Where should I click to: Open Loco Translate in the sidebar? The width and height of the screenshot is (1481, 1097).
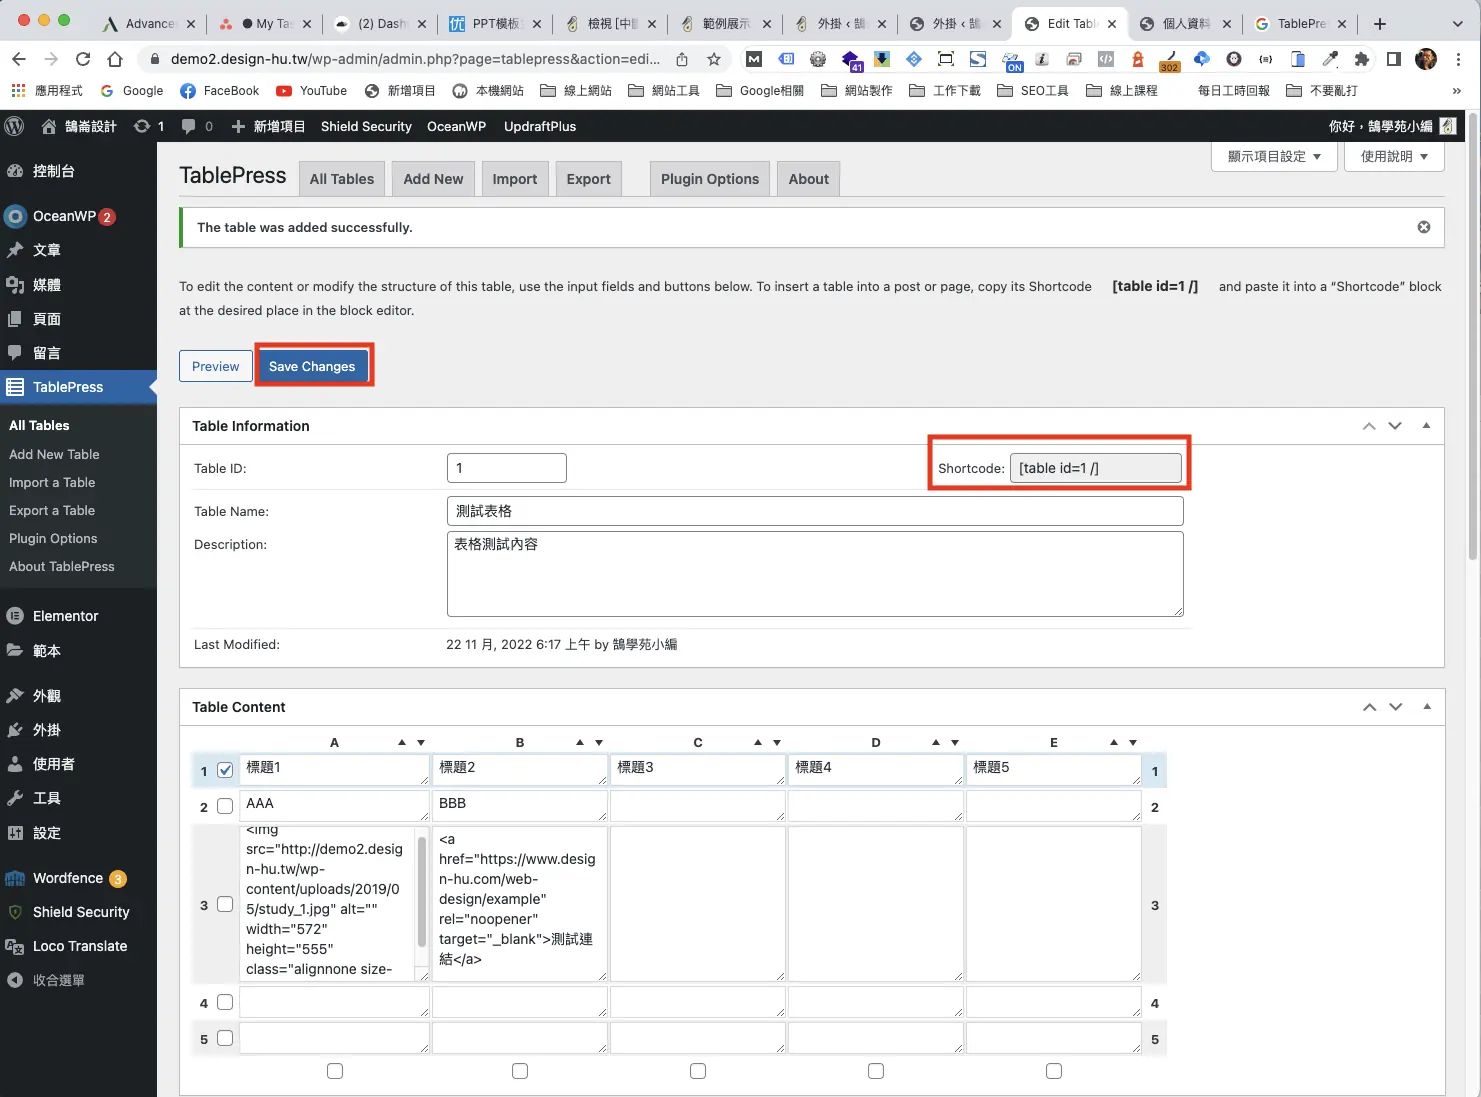78,946
